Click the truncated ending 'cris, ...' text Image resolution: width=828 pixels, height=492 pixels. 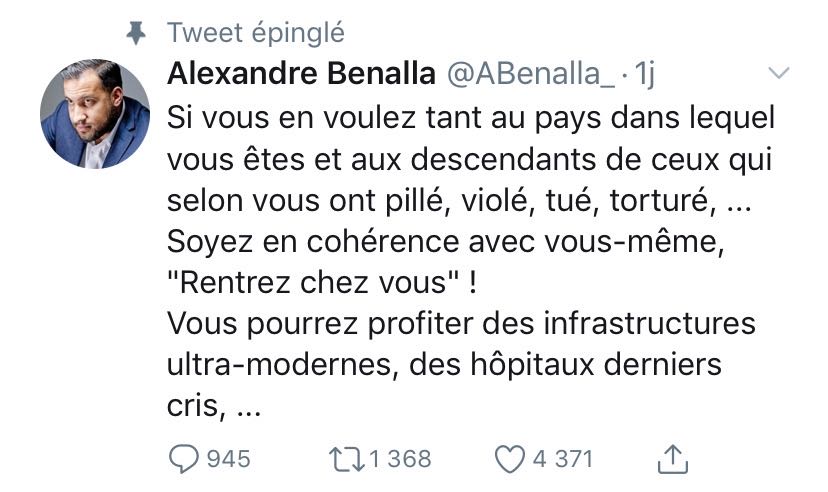pos(214,407)
